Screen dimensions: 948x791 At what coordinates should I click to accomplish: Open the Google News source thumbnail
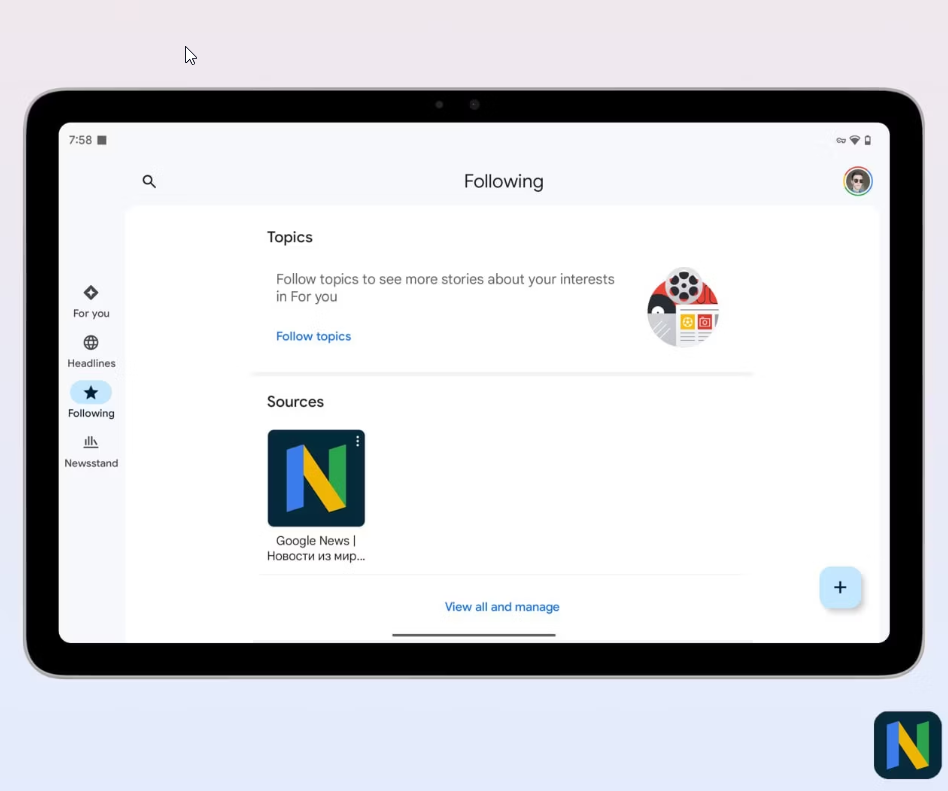(x=316, y=480)
